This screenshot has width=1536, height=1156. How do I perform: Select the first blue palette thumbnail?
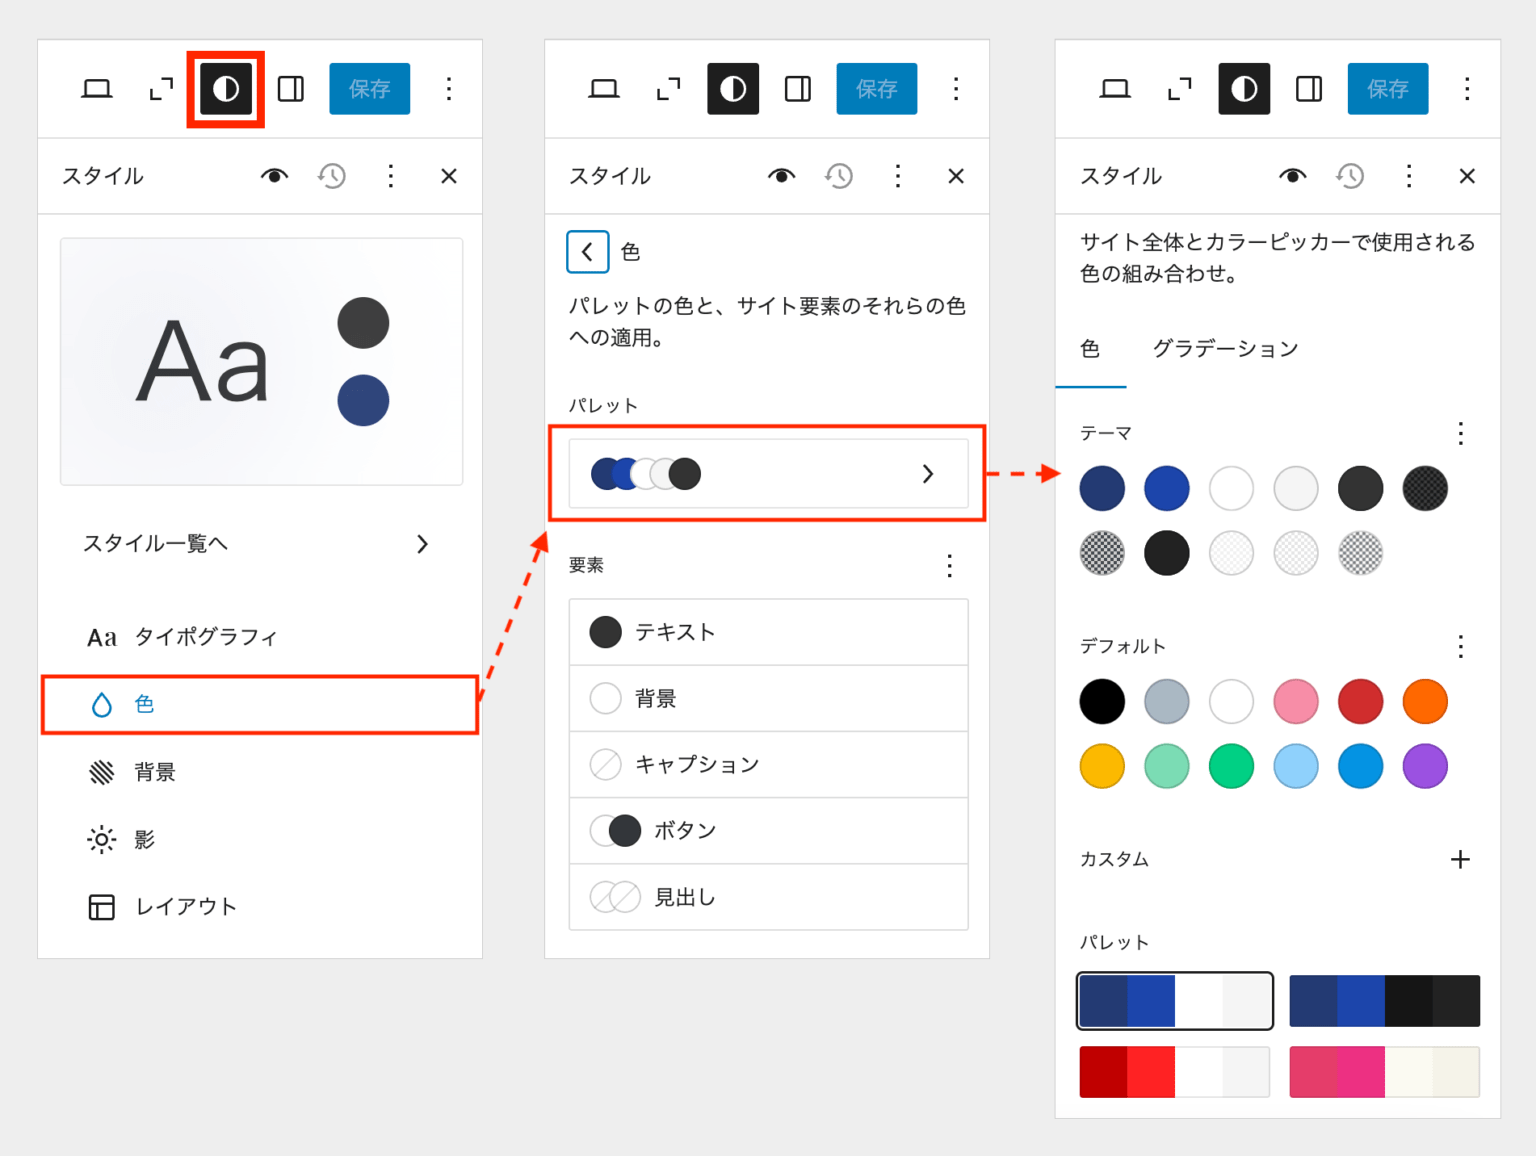click(1174, 1000)
